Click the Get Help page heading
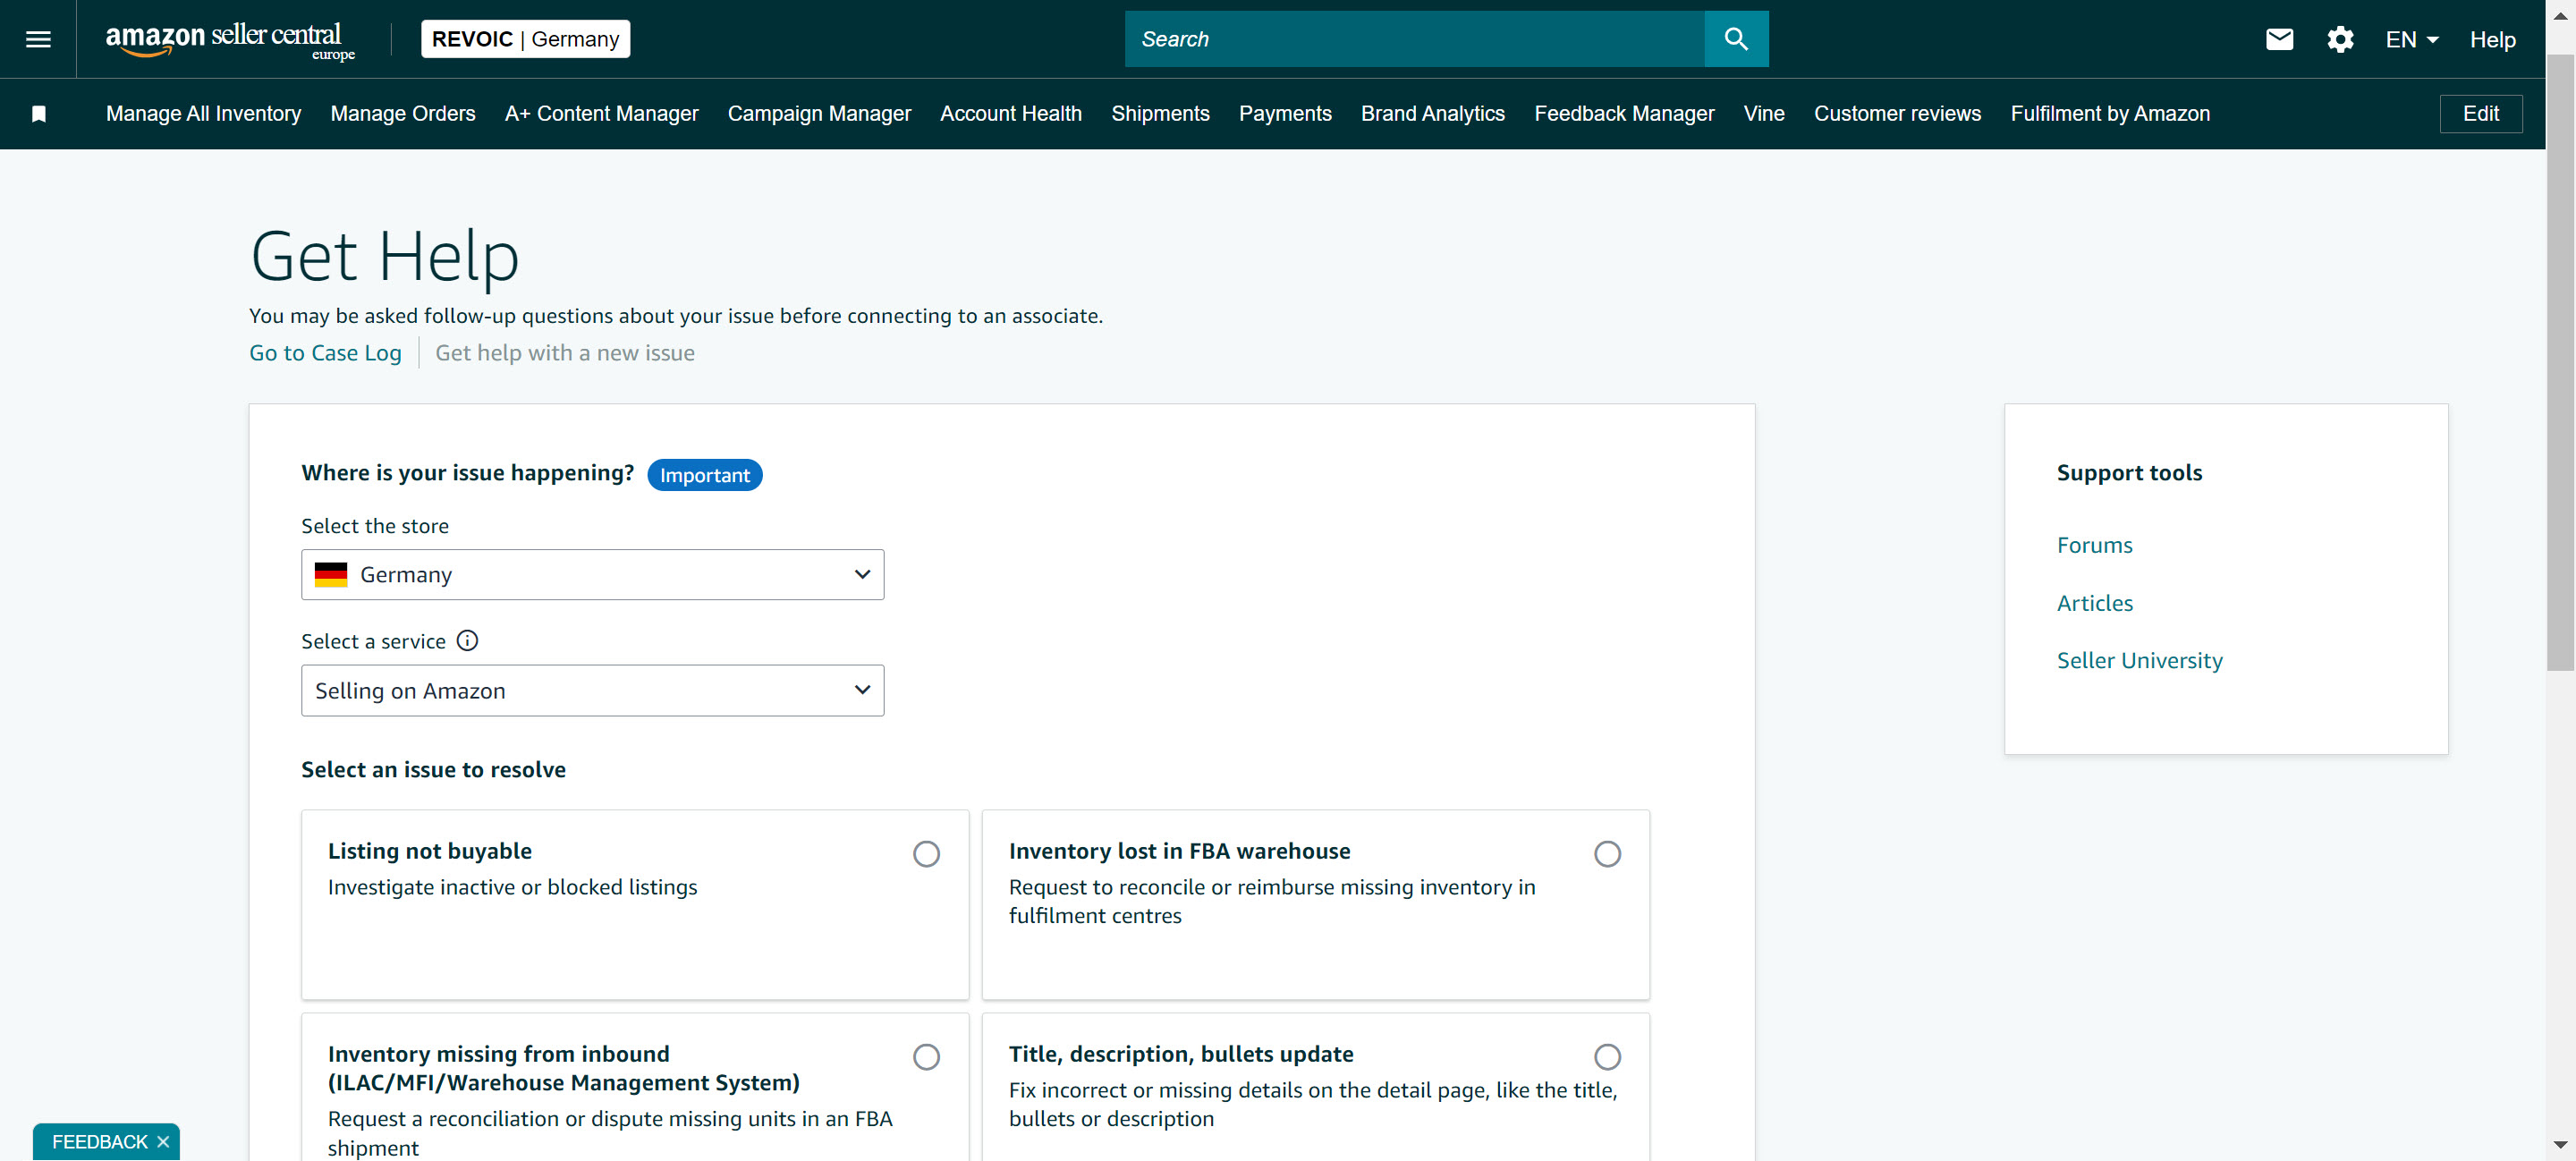Image resolution: width=2576 pixels, height=1161 pixels. tap(384, 257)
